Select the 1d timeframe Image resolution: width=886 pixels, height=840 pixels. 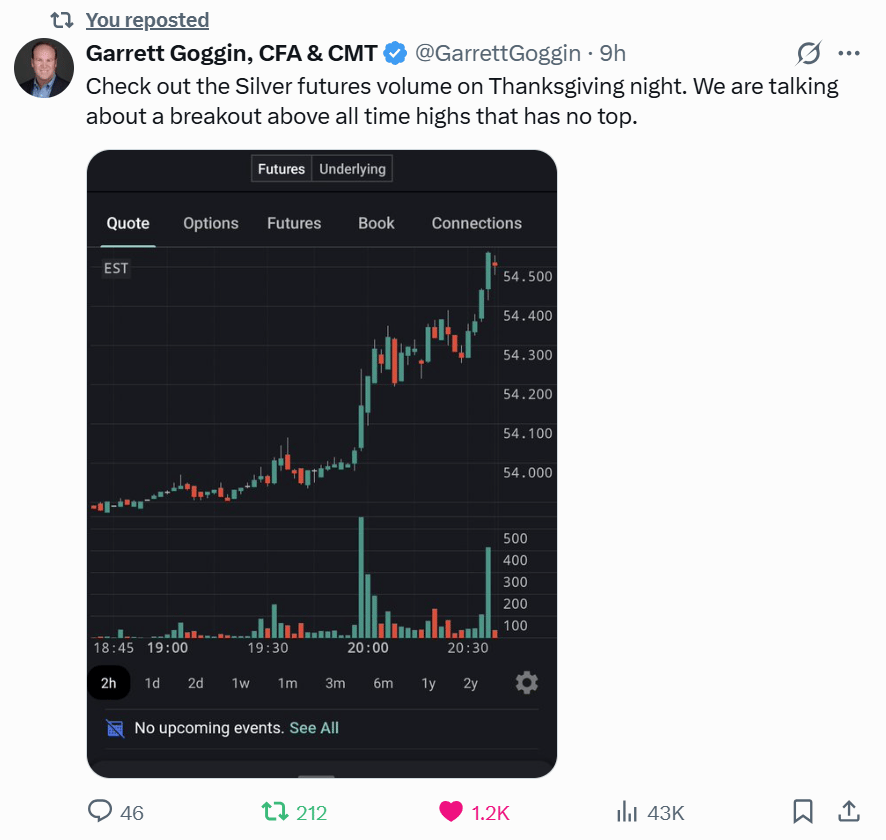152,683
